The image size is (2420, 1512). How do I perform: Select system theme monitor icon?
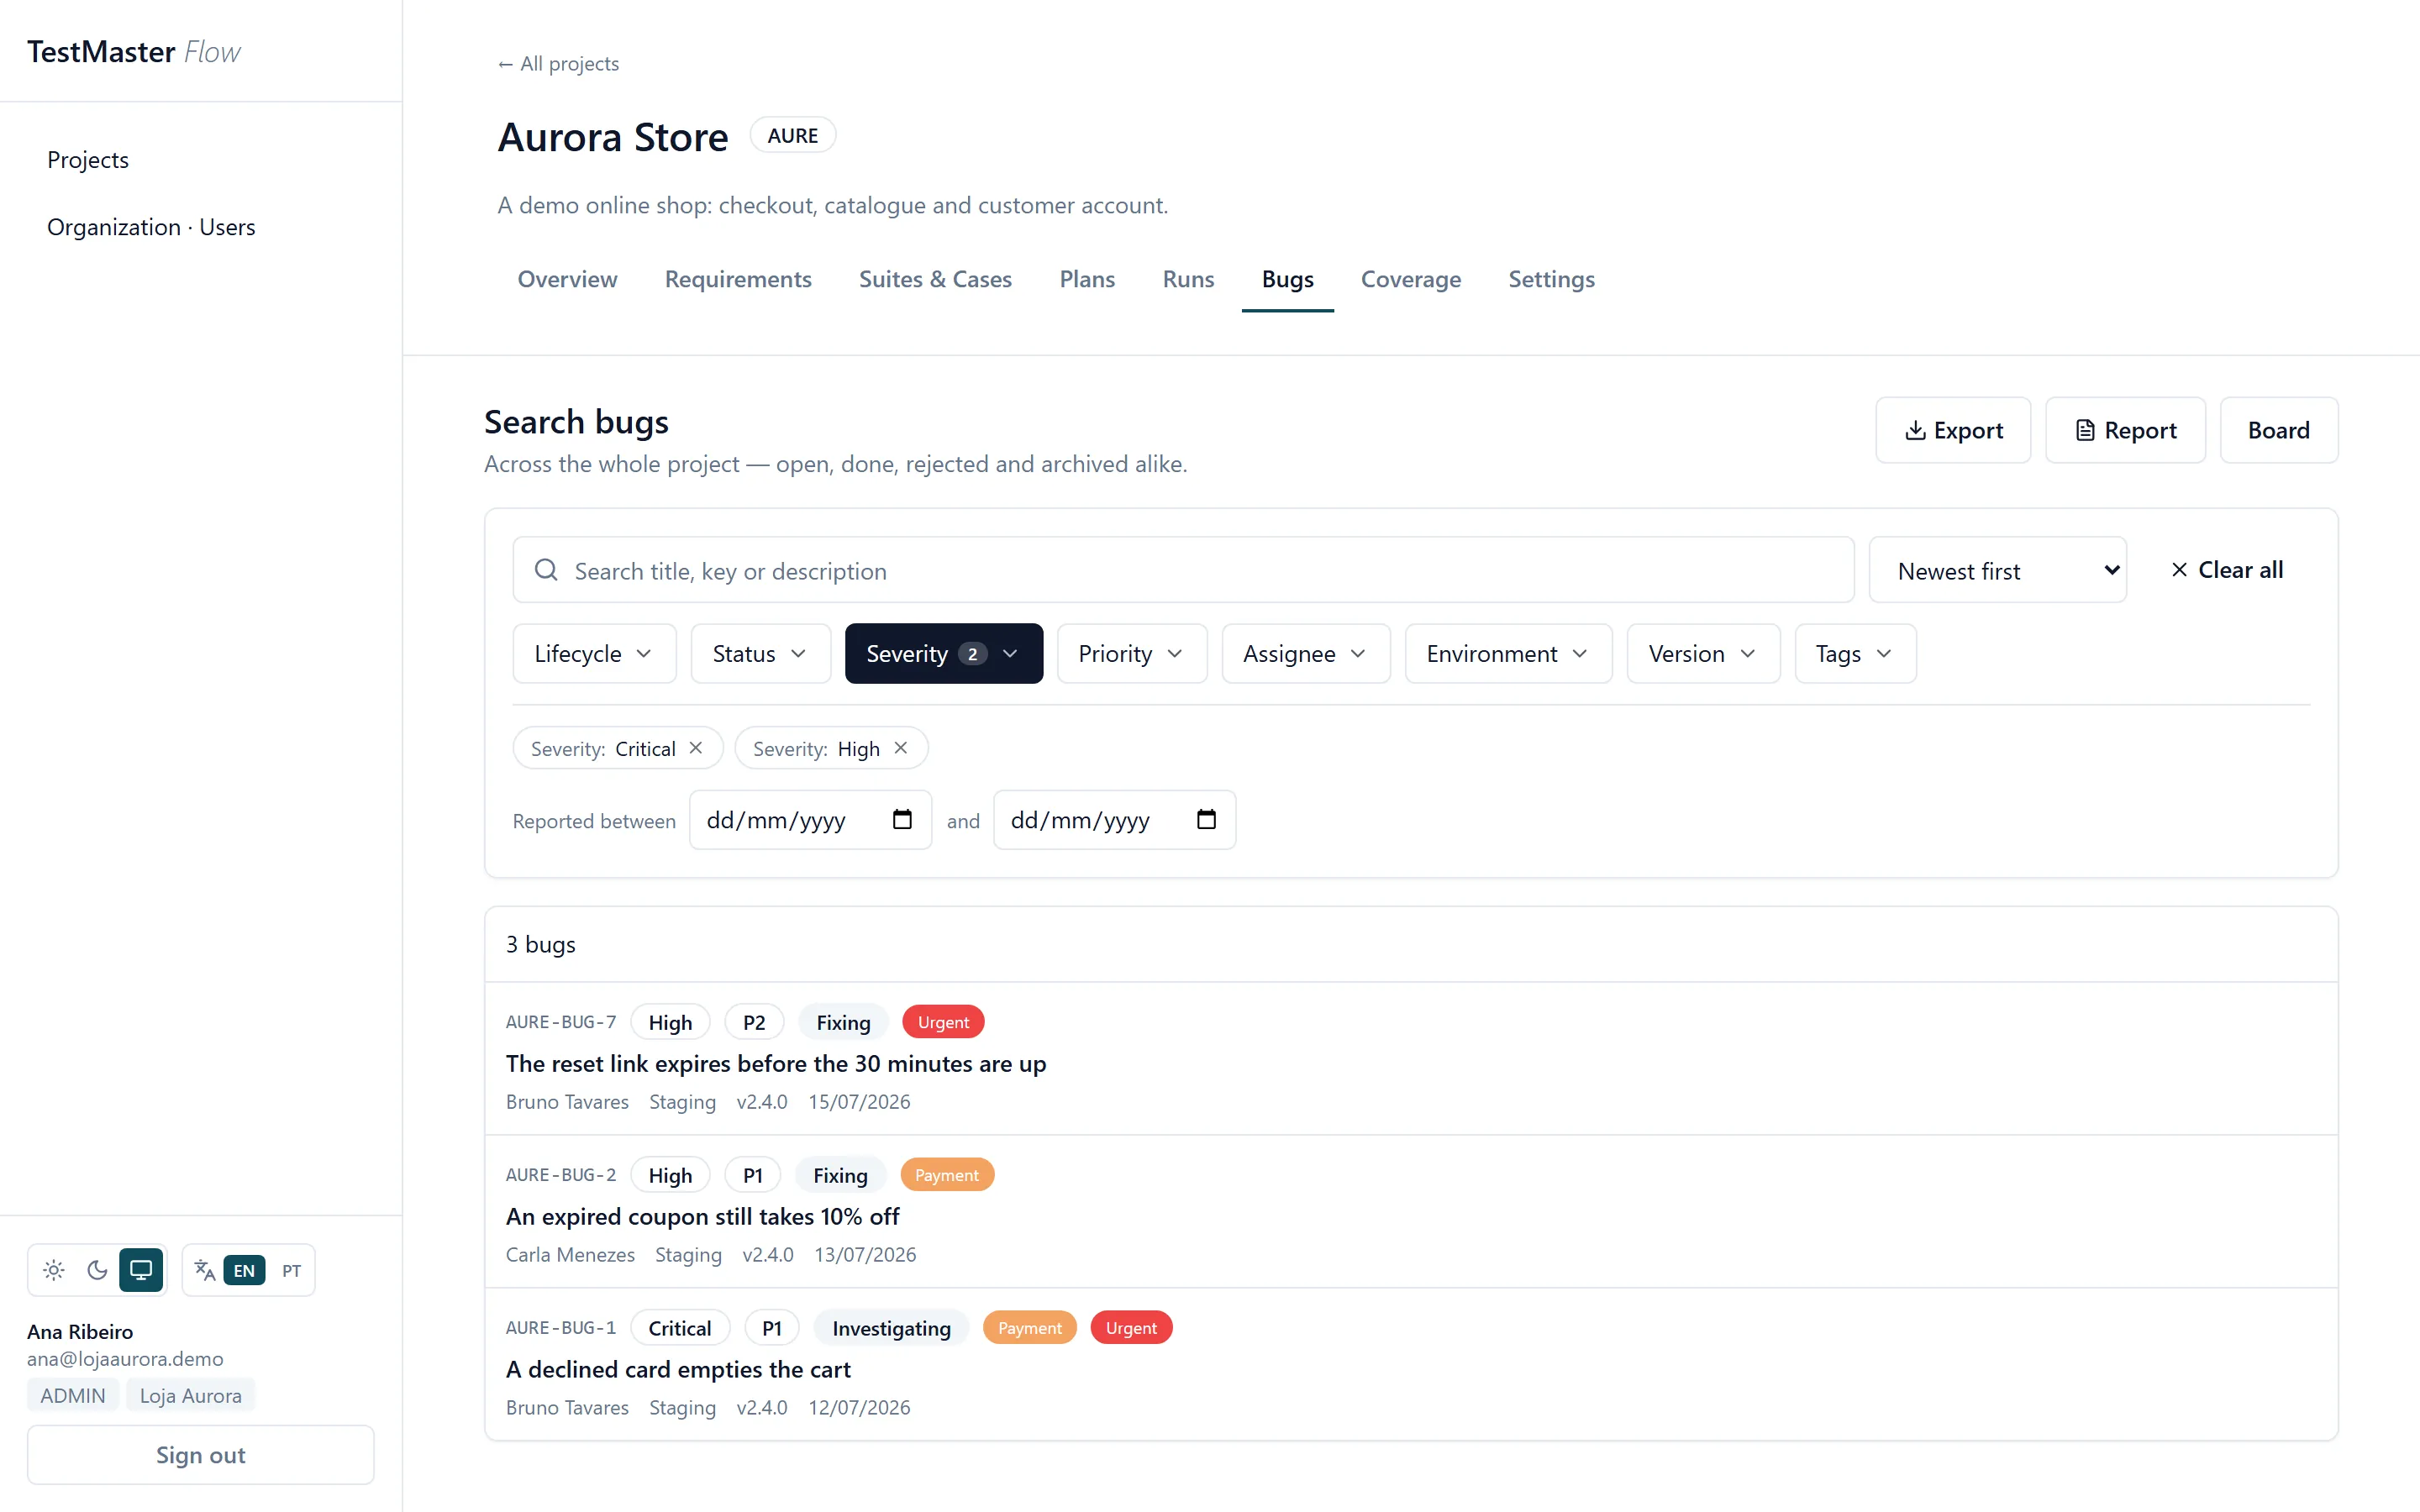[x=141, y=1270]
